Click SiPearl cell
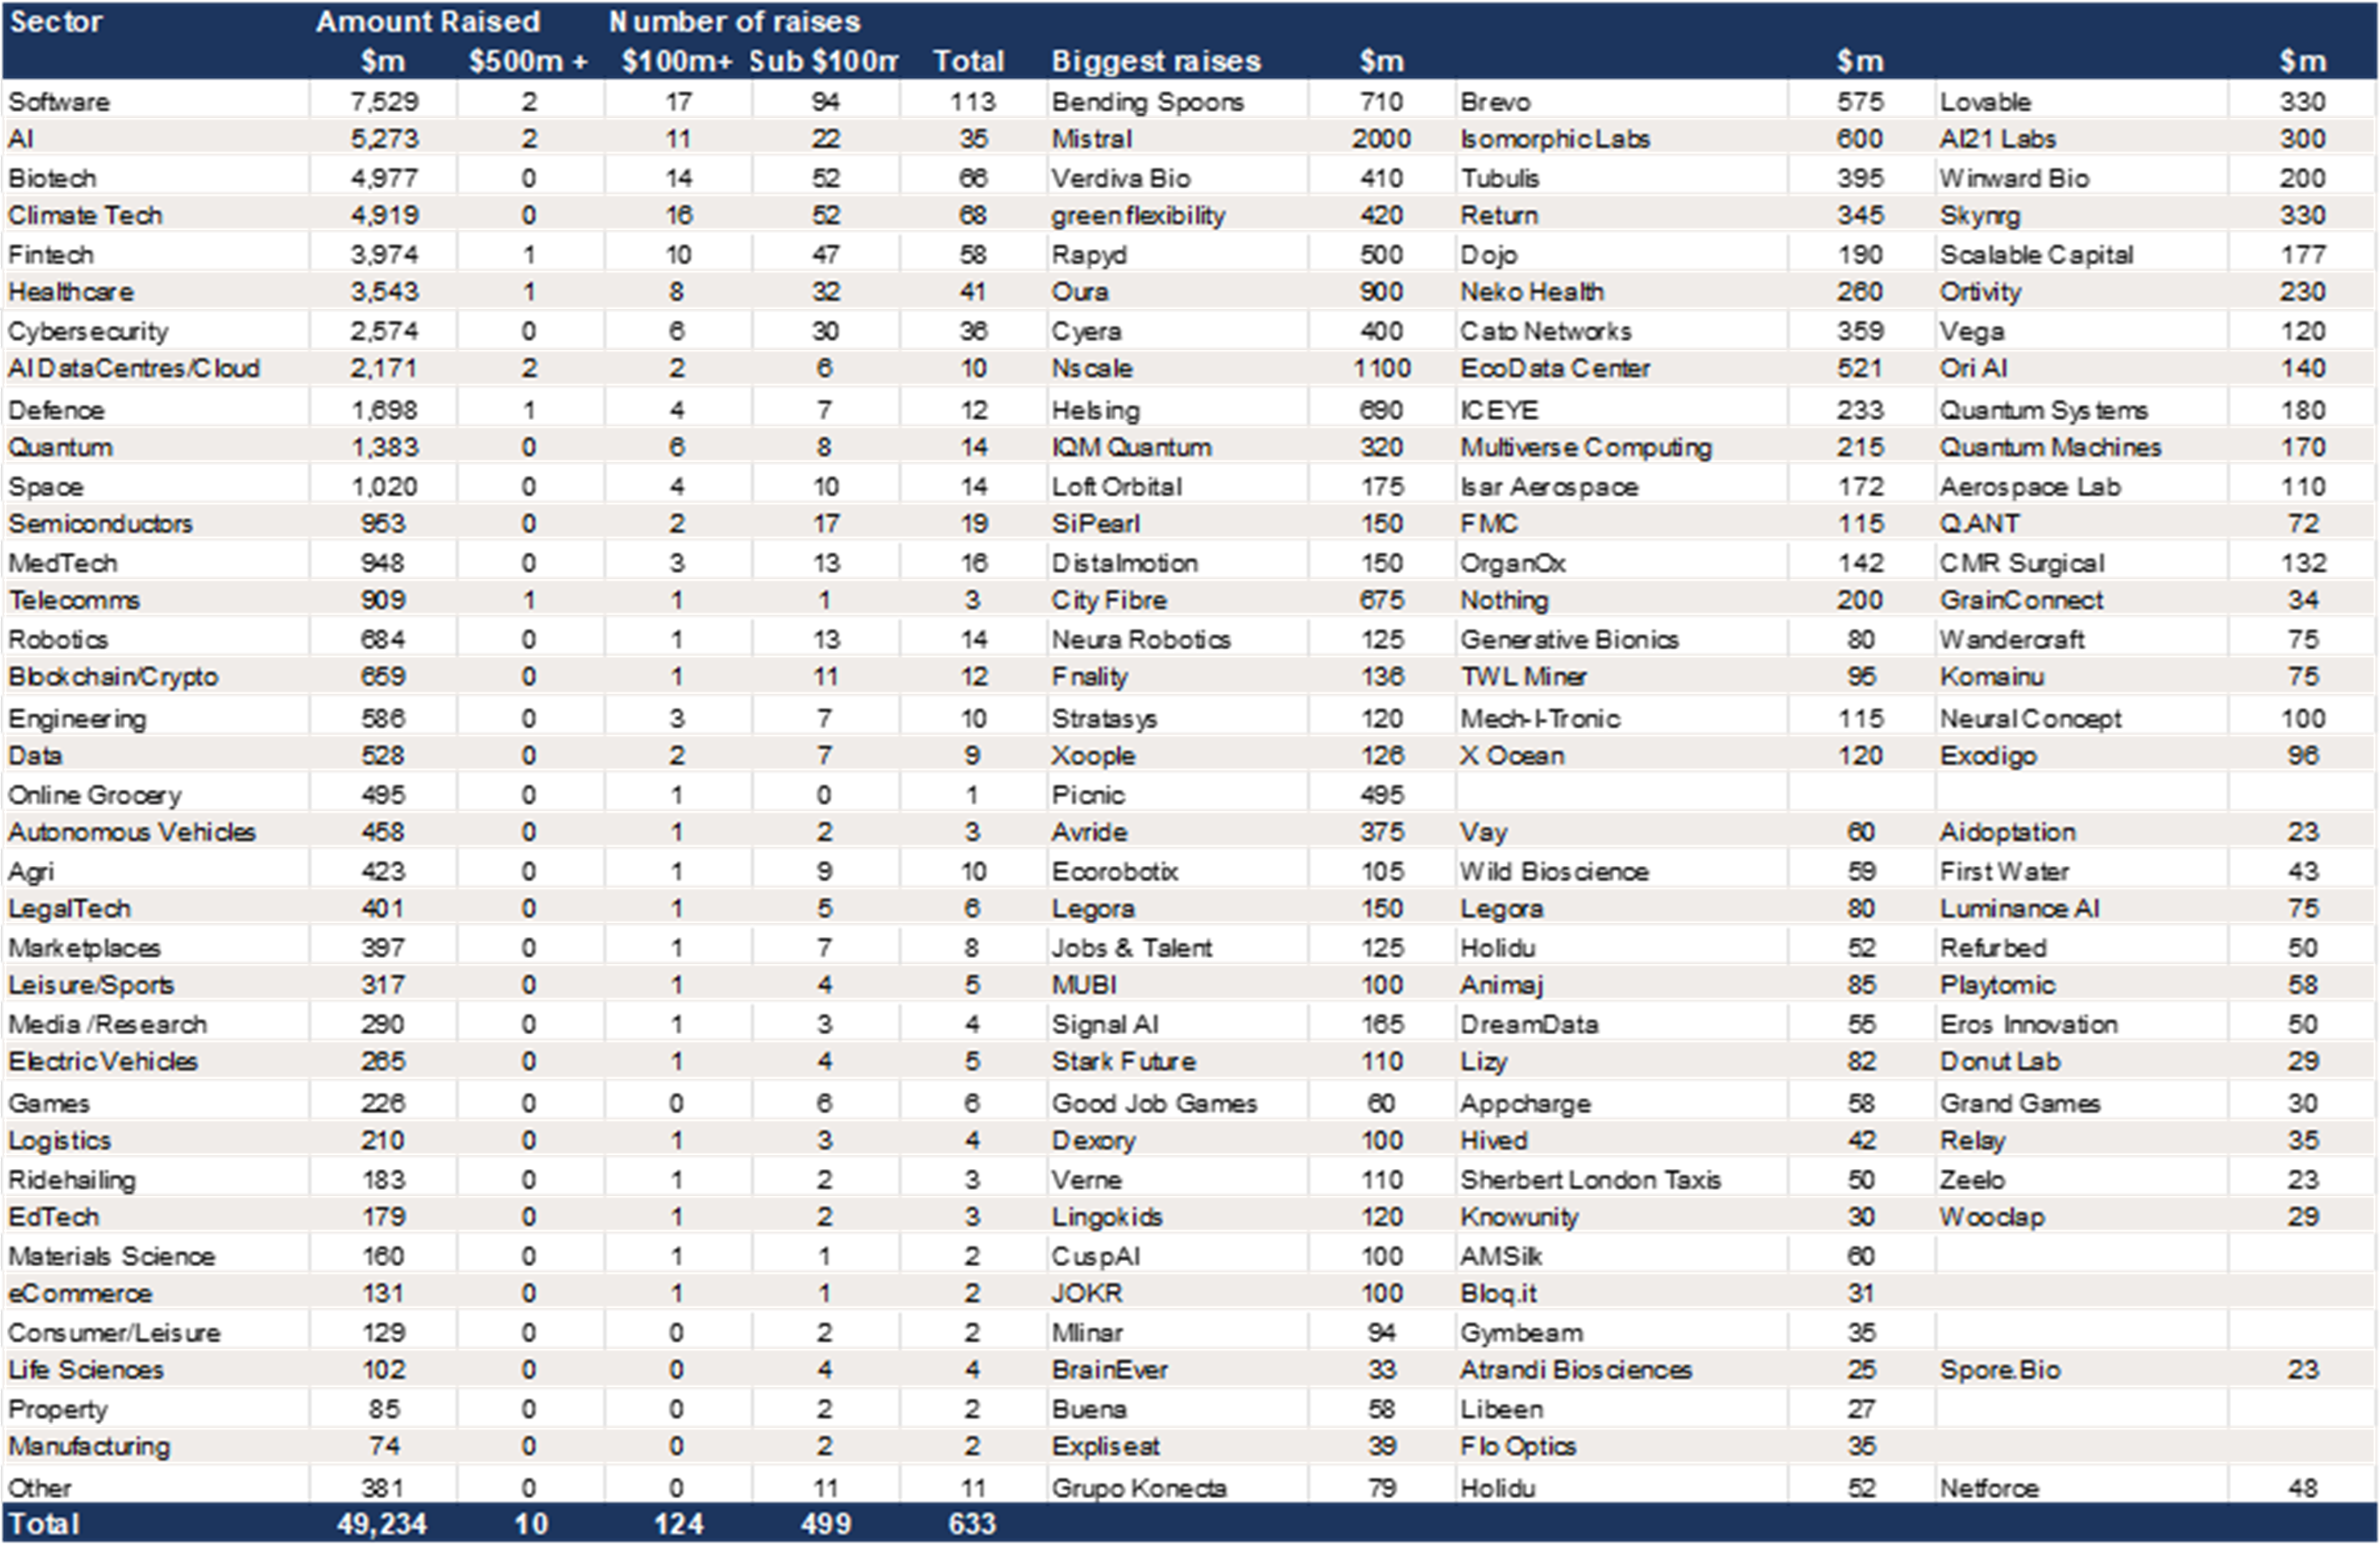Screen dimensions: 2380x1544 (1095, 524)
